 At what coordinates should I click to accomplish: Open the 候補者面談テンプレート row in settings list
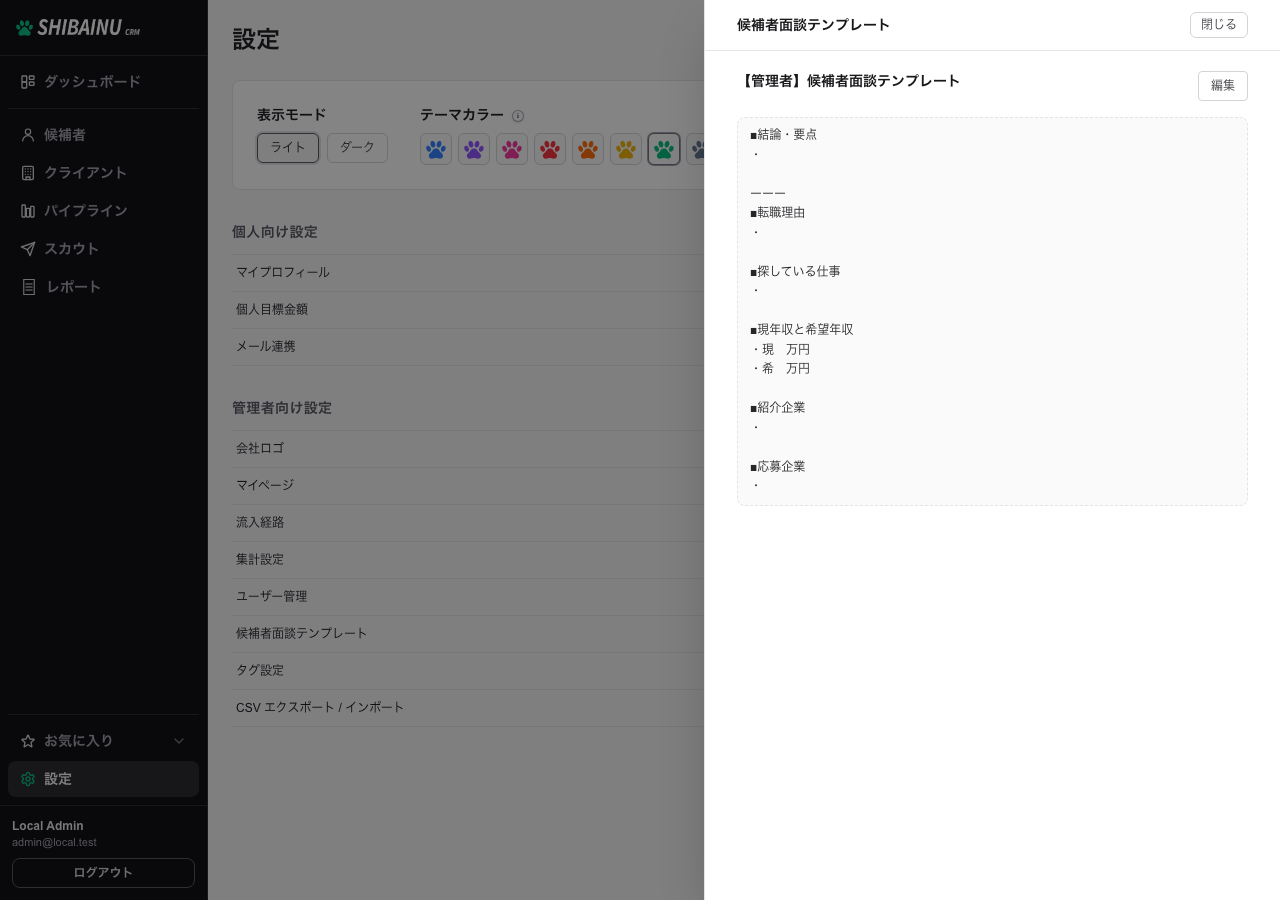click(x=468, y=634)
